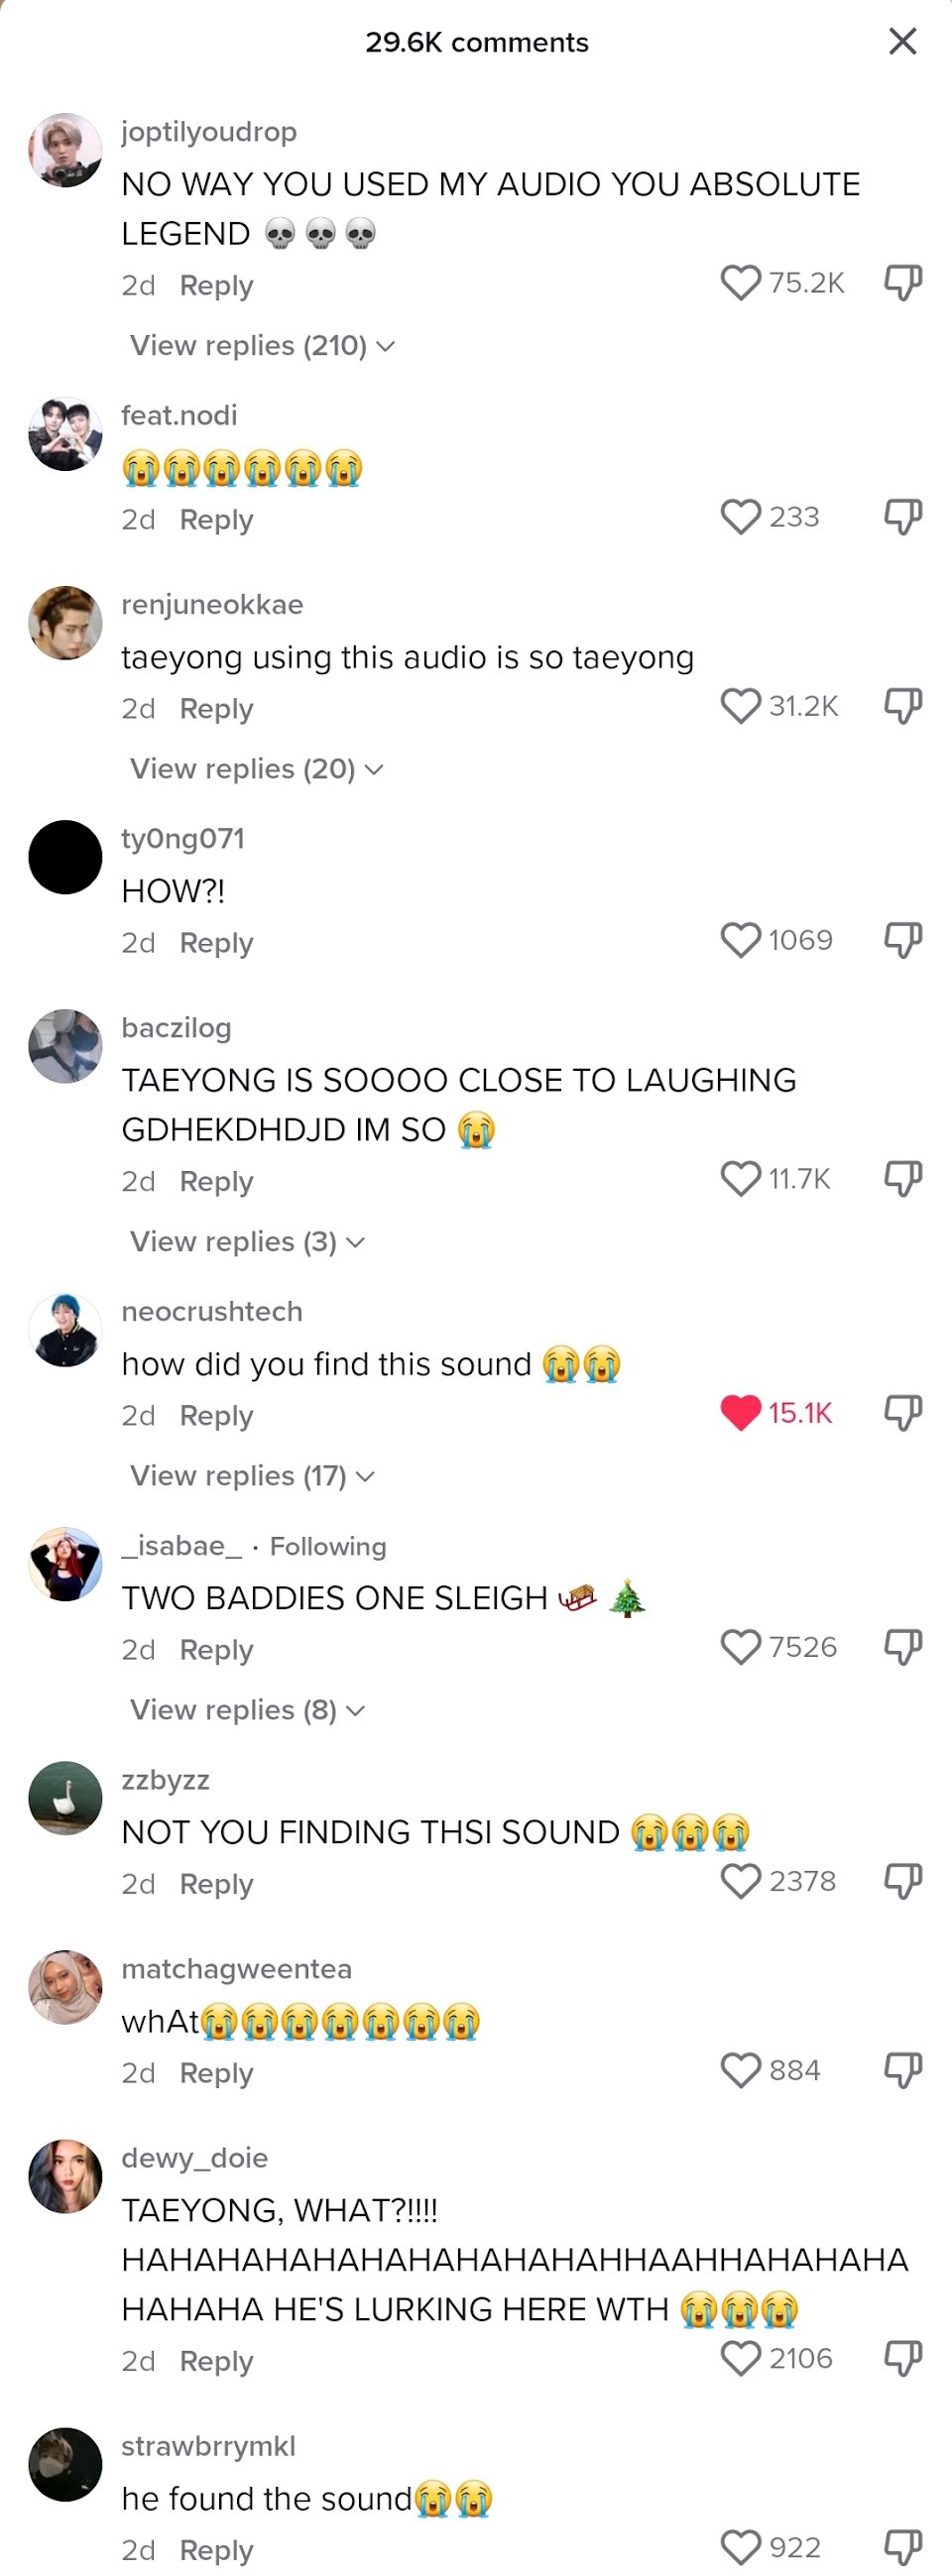Expand View replies (17) under neocrushtech
Image resolution: width=952 pixels, height=2576 pixels.
point(252,1476)
